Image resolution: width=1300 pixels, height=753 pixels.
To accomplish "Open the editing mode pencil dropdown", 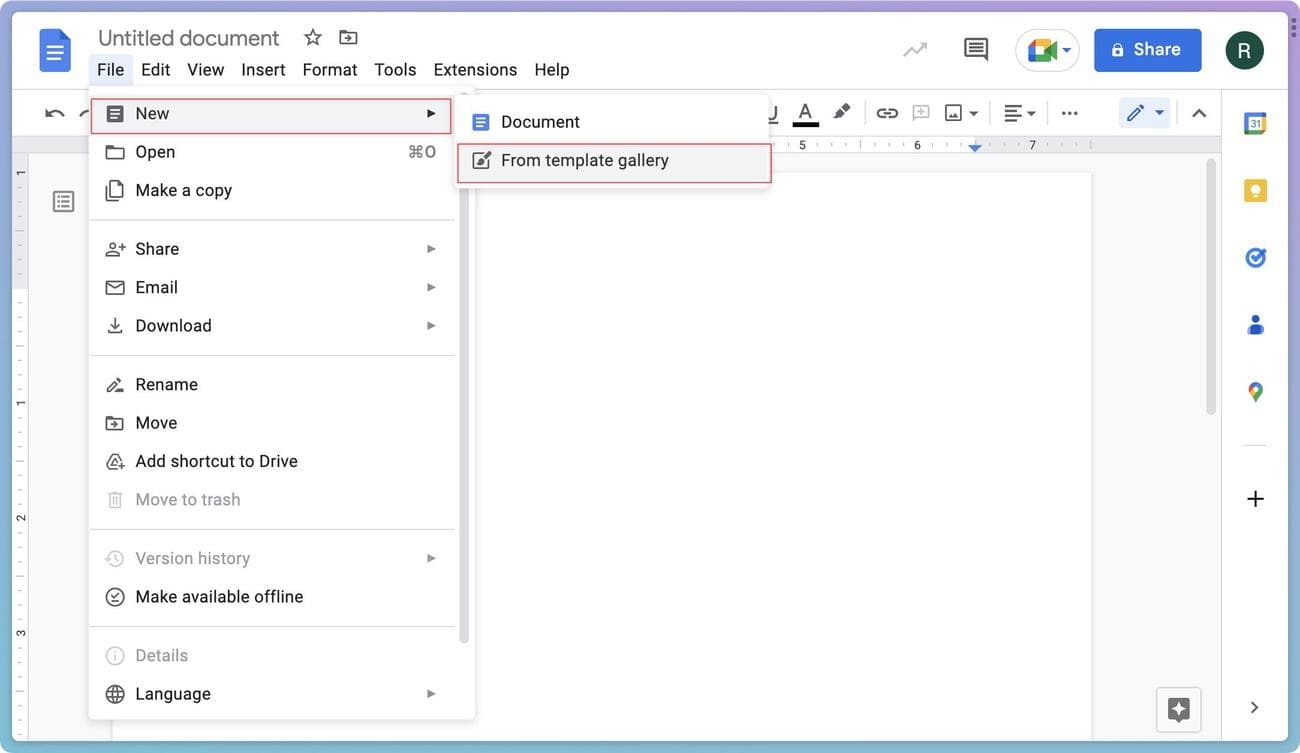I will pos(1145,113).
